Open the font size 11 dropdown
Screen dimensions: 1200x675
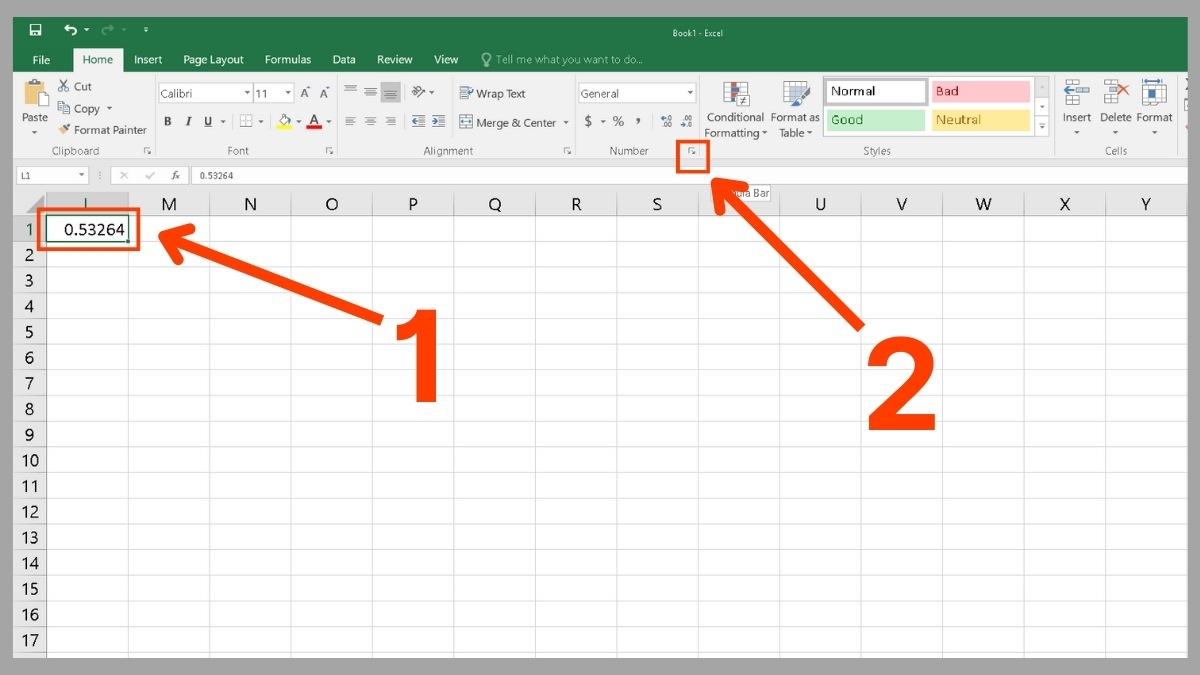[x=288, y=93]
